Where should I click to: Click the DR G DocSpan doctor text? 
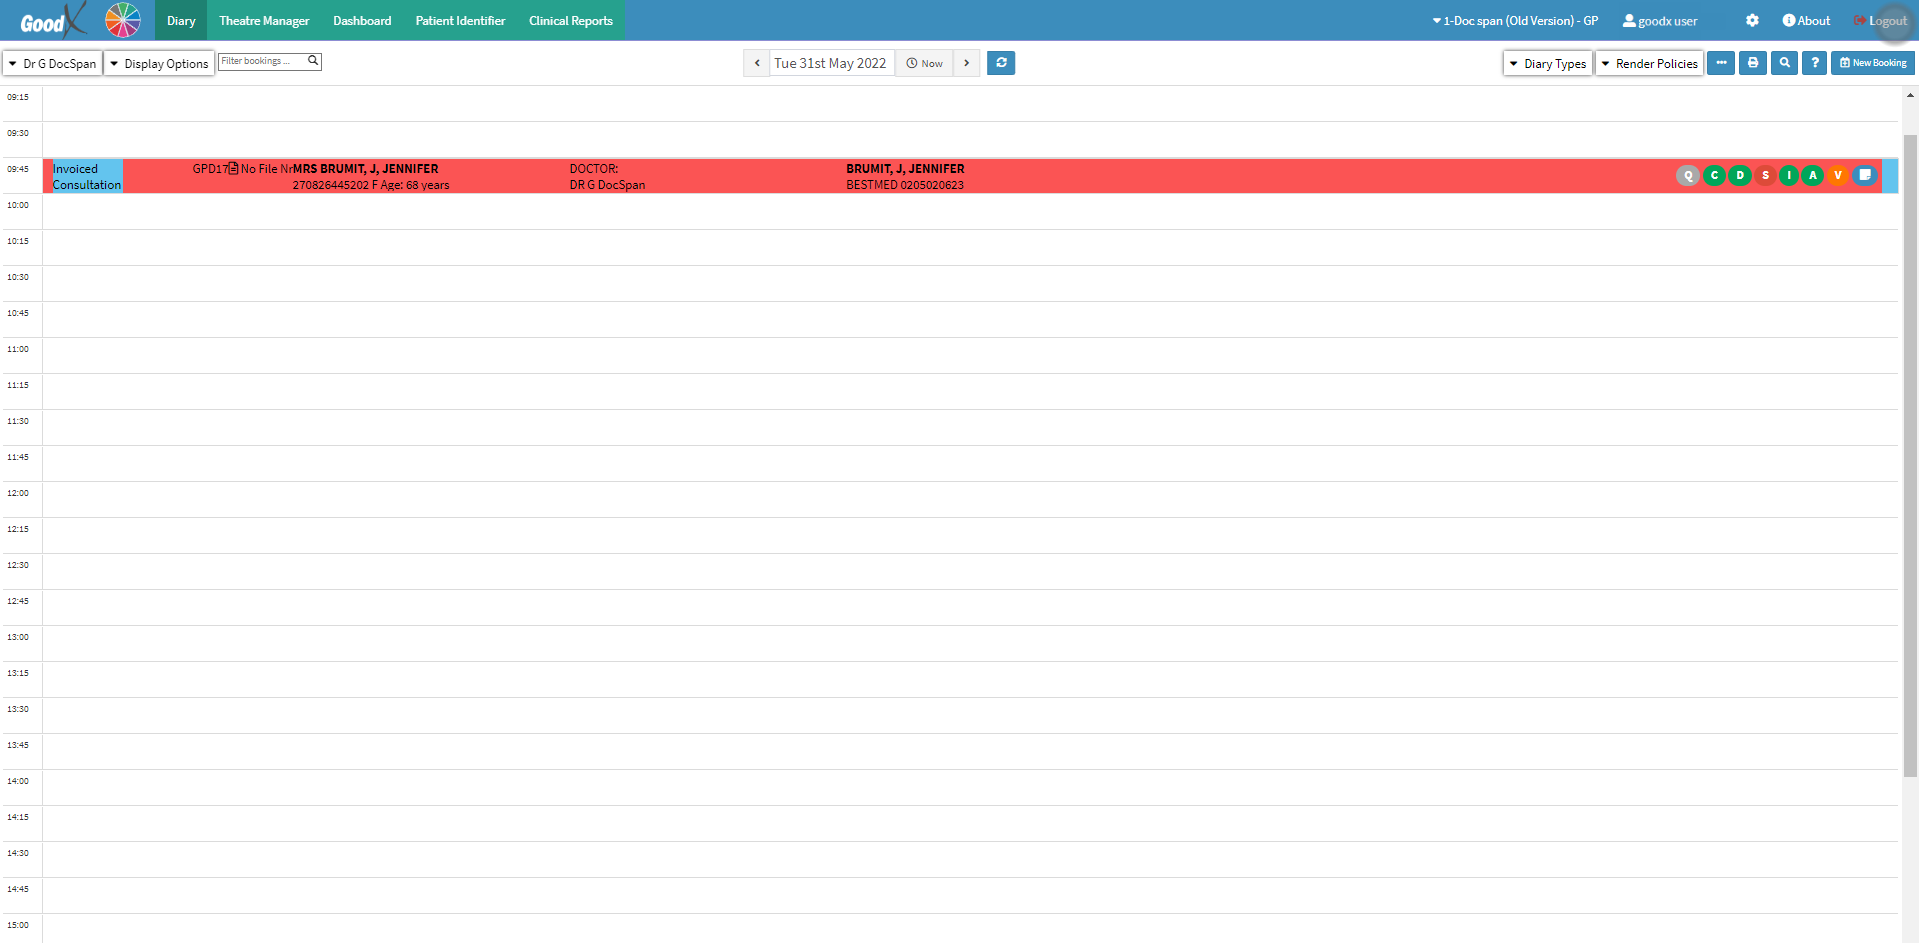click(x=607, y=185)
